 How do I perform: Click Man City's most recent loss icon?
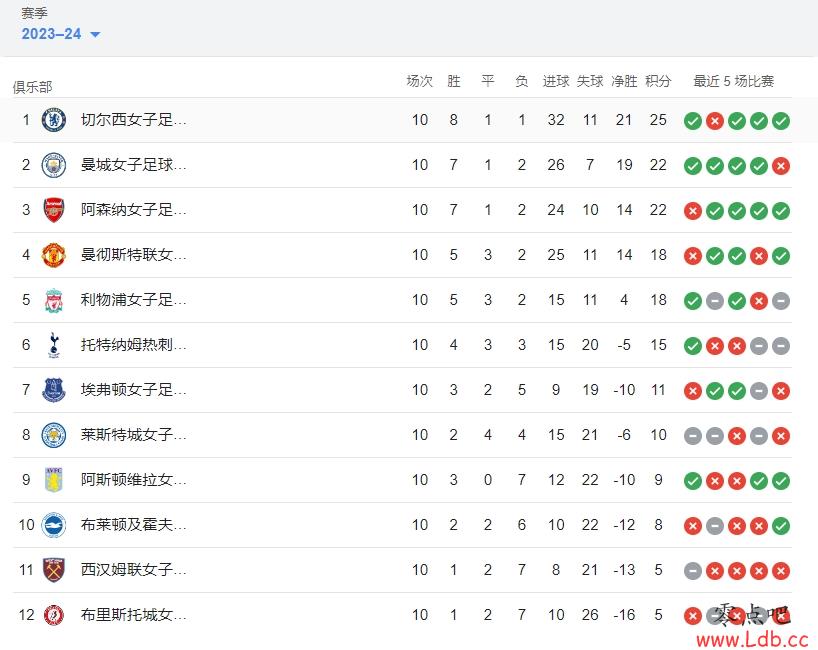[x=781, y=166]
